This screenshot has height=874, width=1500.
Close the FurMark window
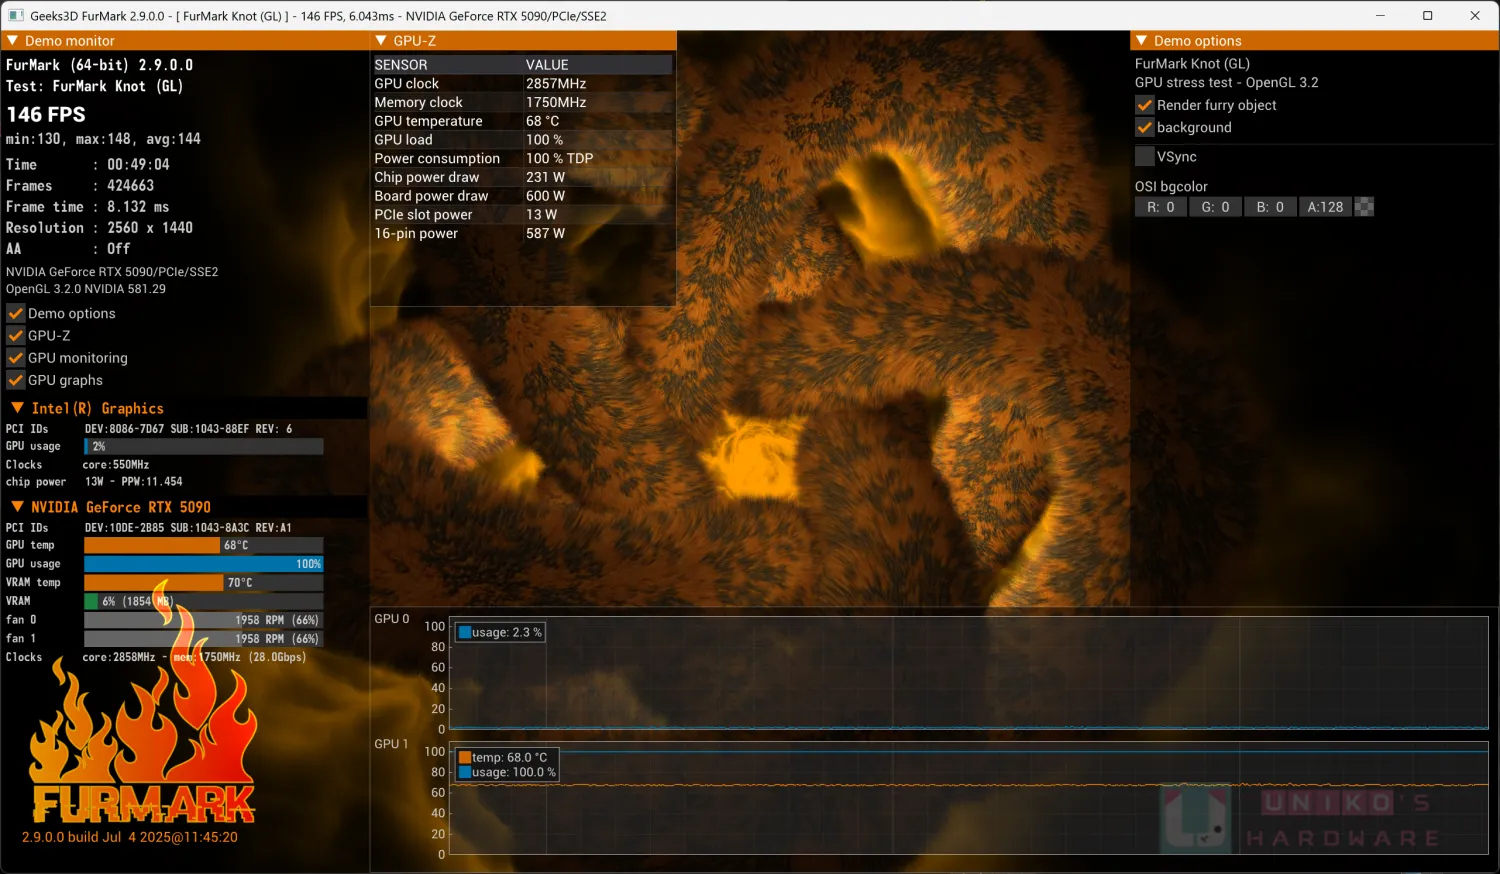(x=1474, y=16)
